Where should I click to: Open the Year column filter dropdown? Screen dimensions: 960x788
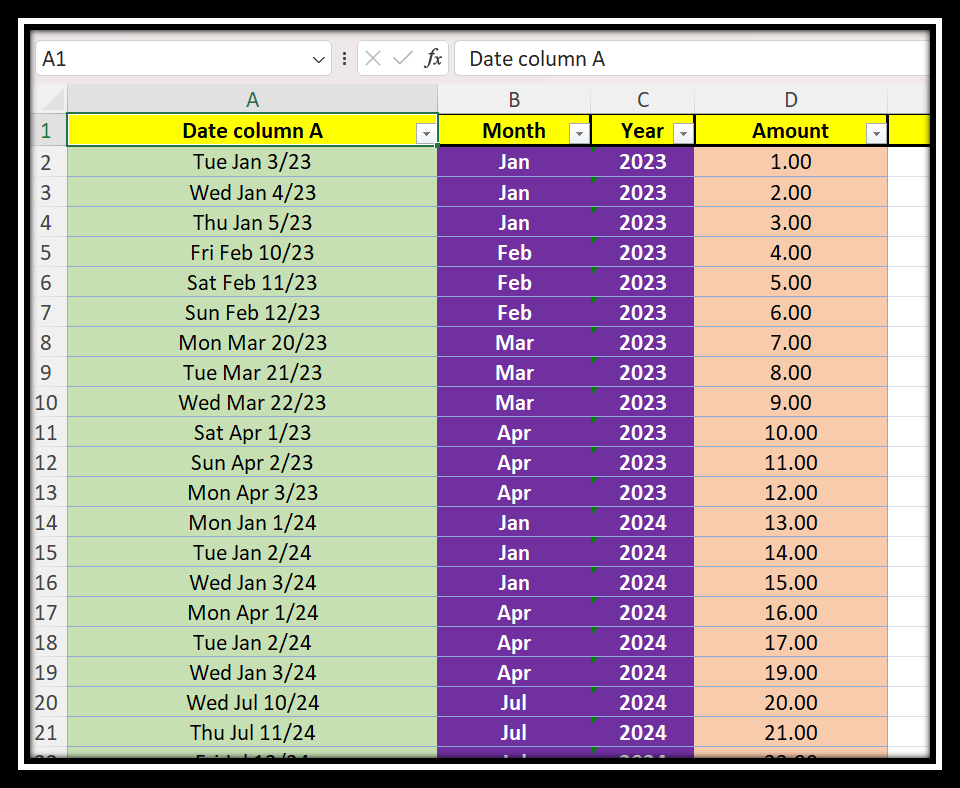click(x=683, y=133)
